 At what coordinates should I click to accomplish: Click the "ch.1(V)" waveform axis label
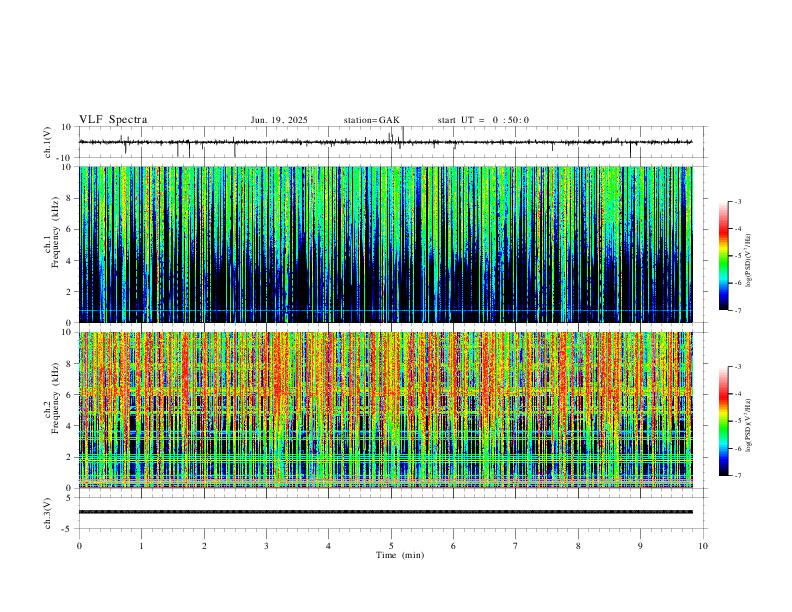click(48, 142)
